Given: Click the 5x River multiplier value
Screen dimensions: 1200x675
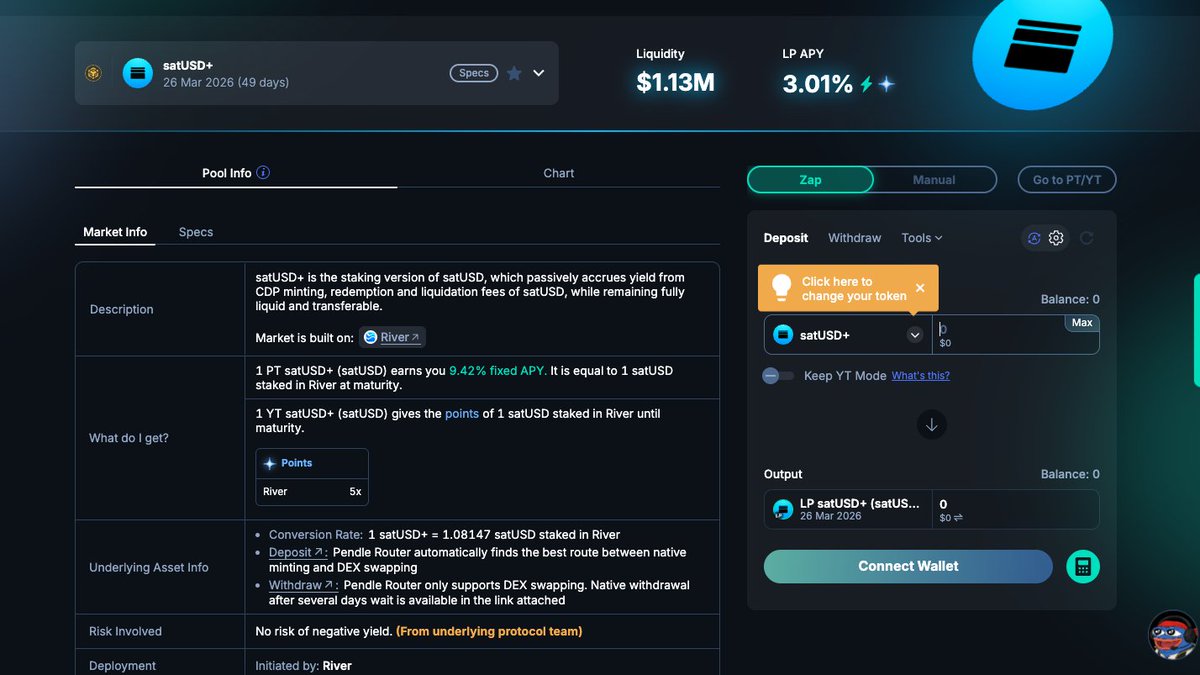Looking at the screenshot, I should 355,491.
